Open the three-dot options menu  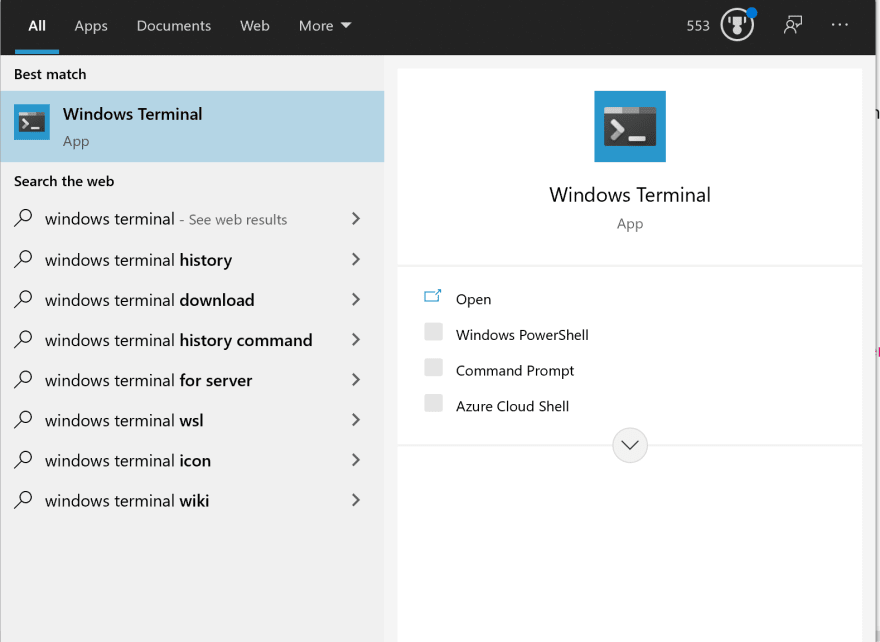tap(840, 25)
